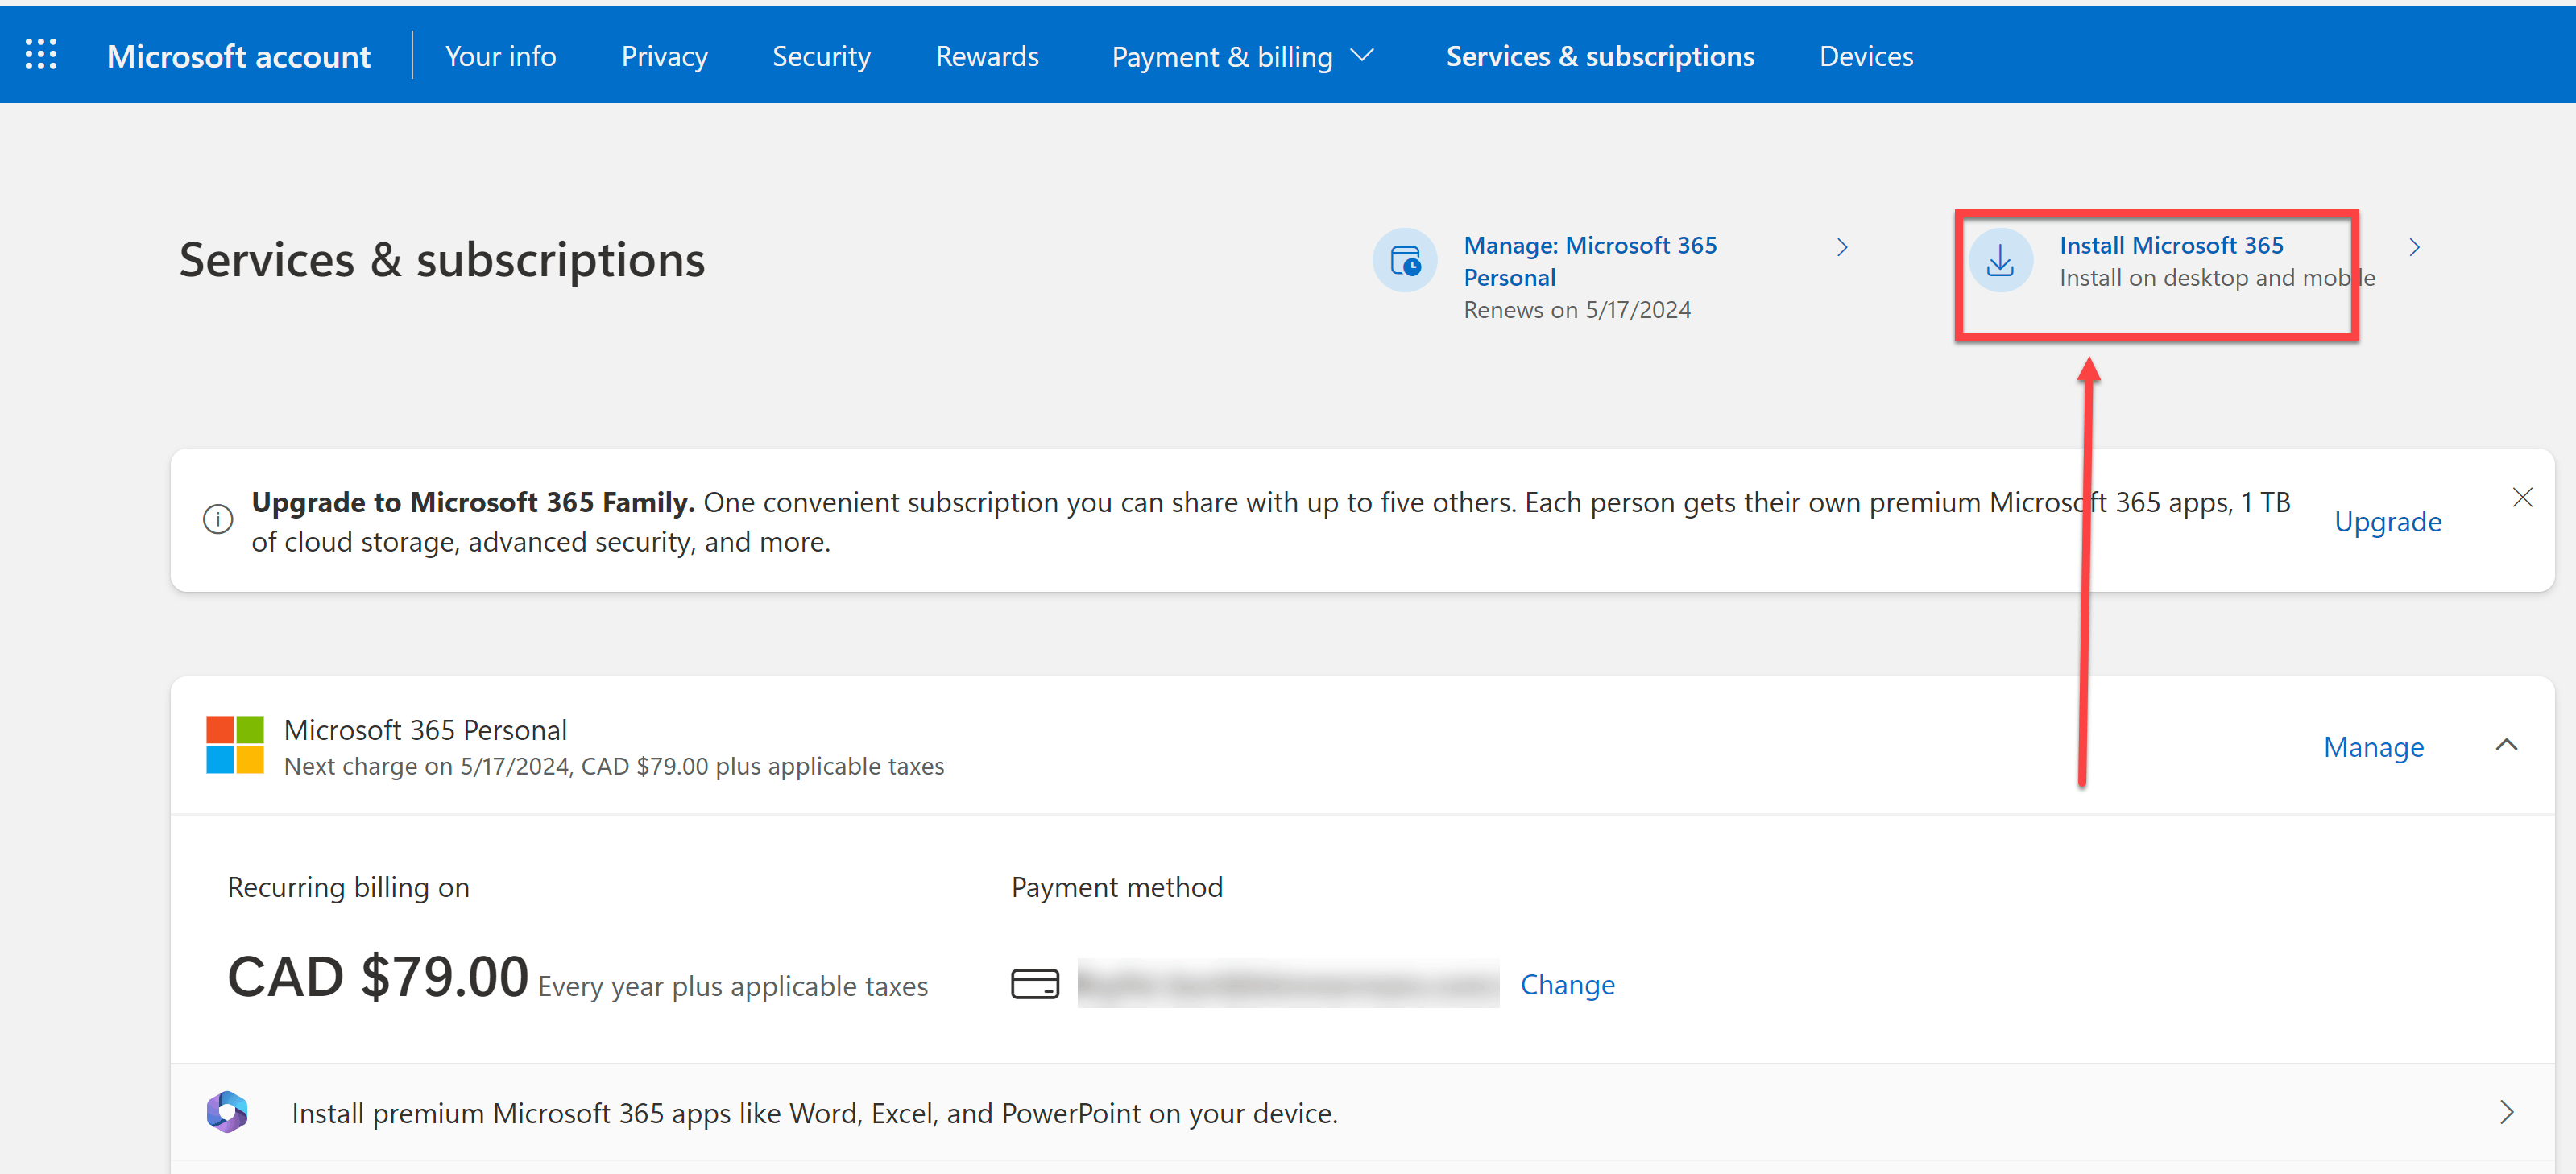Open the Devices tab
This screenshot has width=2576, height=1174.
click(x=1866, y=56)
